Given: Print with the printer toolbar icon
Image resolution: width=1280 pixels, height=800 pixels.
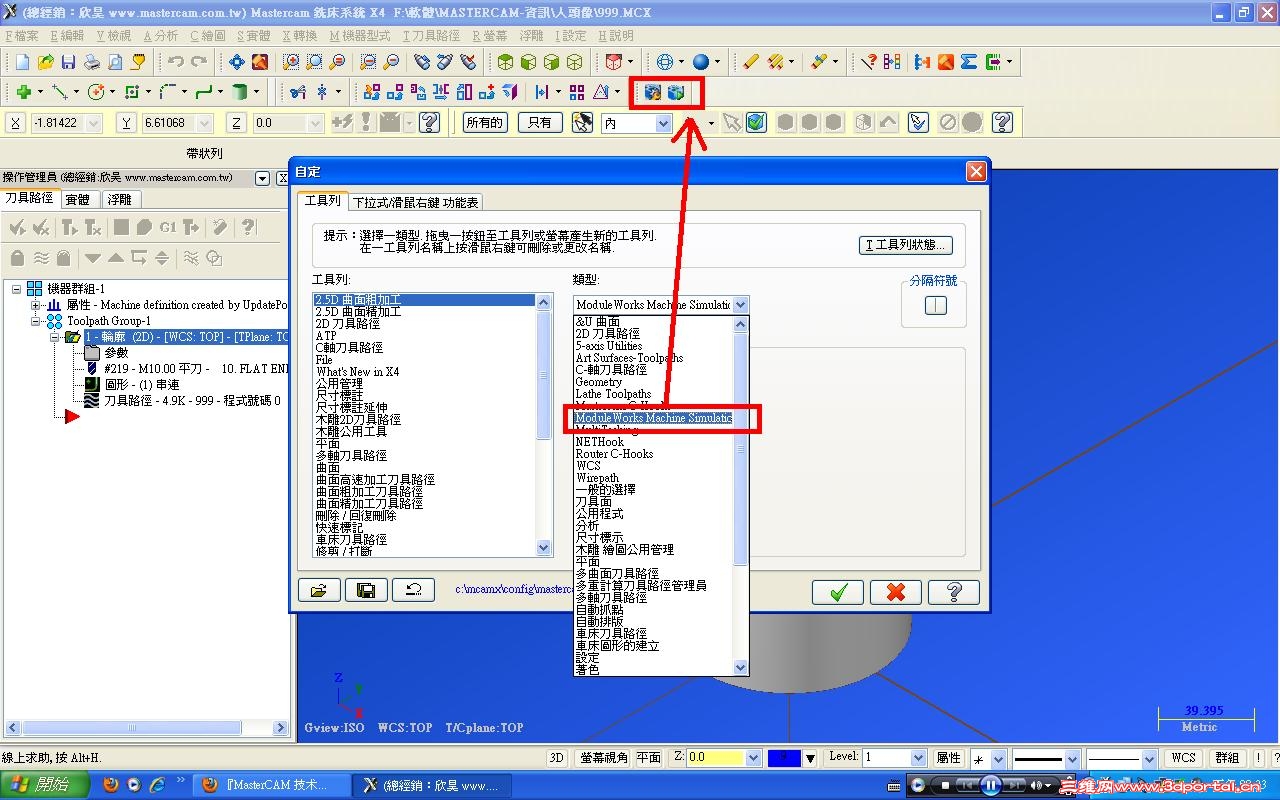Looking at the screenshot, I should [x=92, y=62].
